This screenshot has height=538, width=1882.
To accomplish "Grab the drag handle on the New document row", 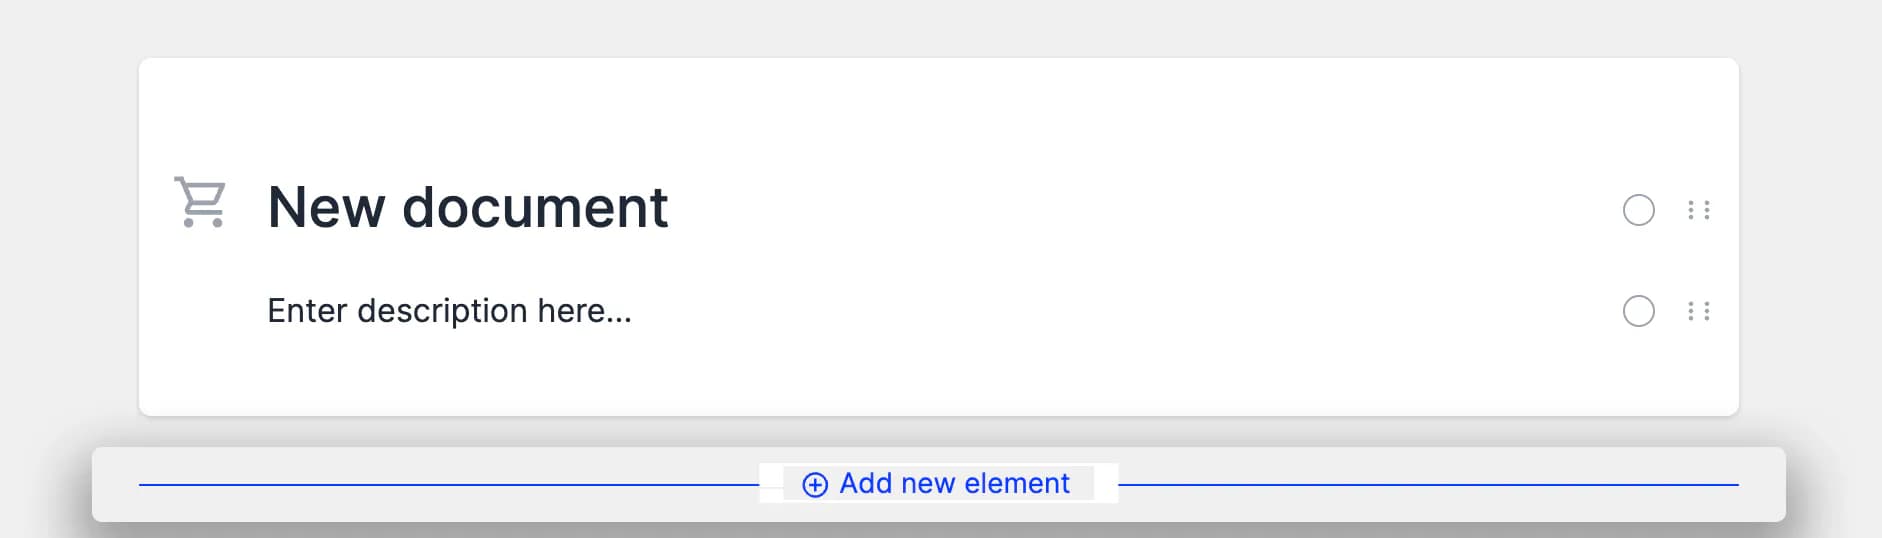I will (x=1698, y=210).
